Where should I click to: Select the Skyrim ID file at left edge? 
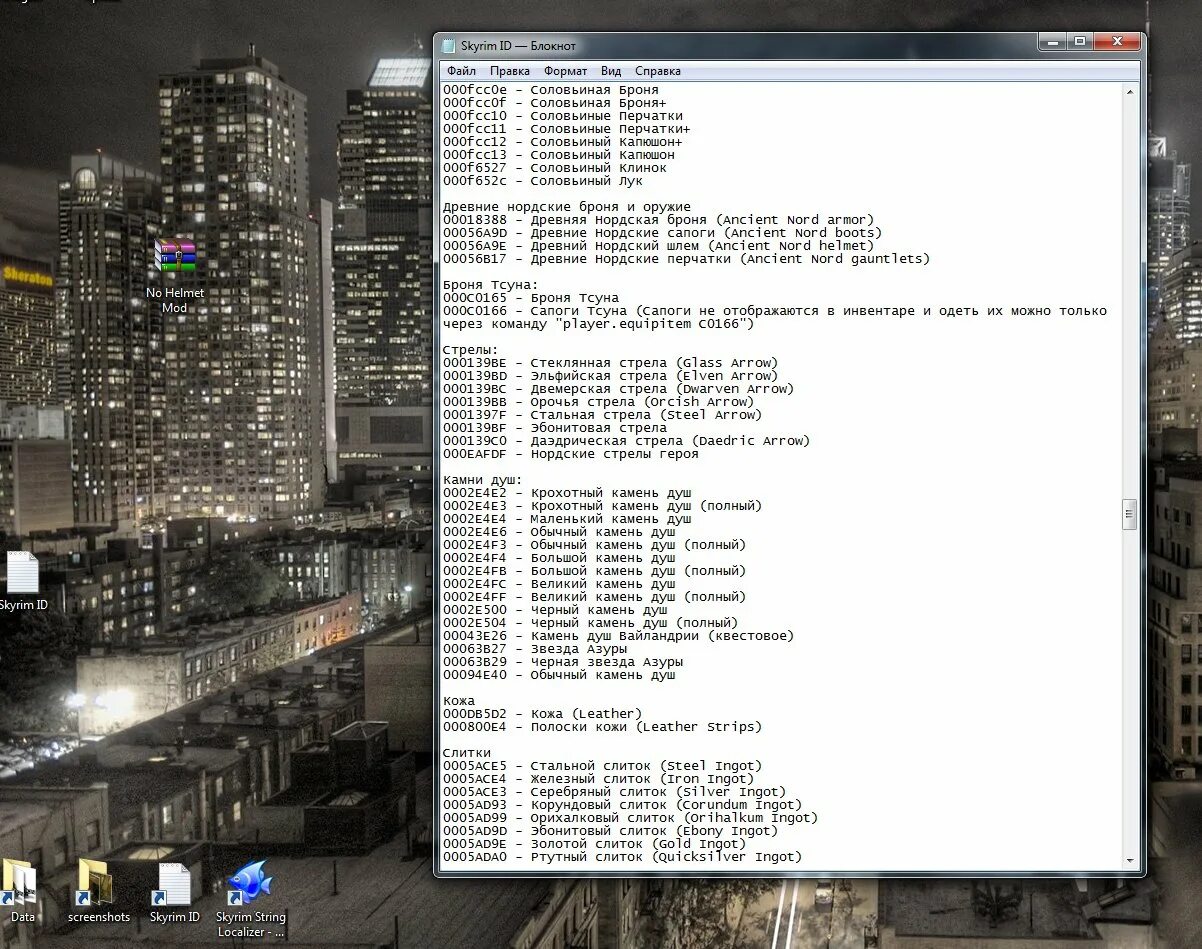(22, 572)
